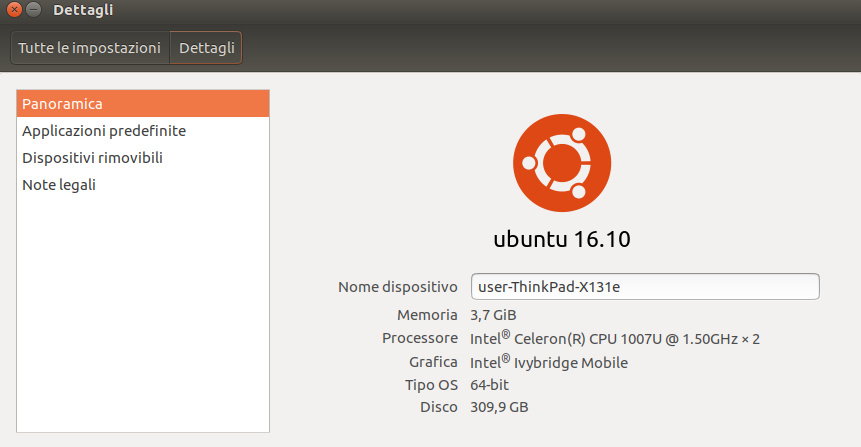Image resolution: width=861 pixels, height=447 pixels.
Task: Click the Nome dispositivo label
Action: 398,287
